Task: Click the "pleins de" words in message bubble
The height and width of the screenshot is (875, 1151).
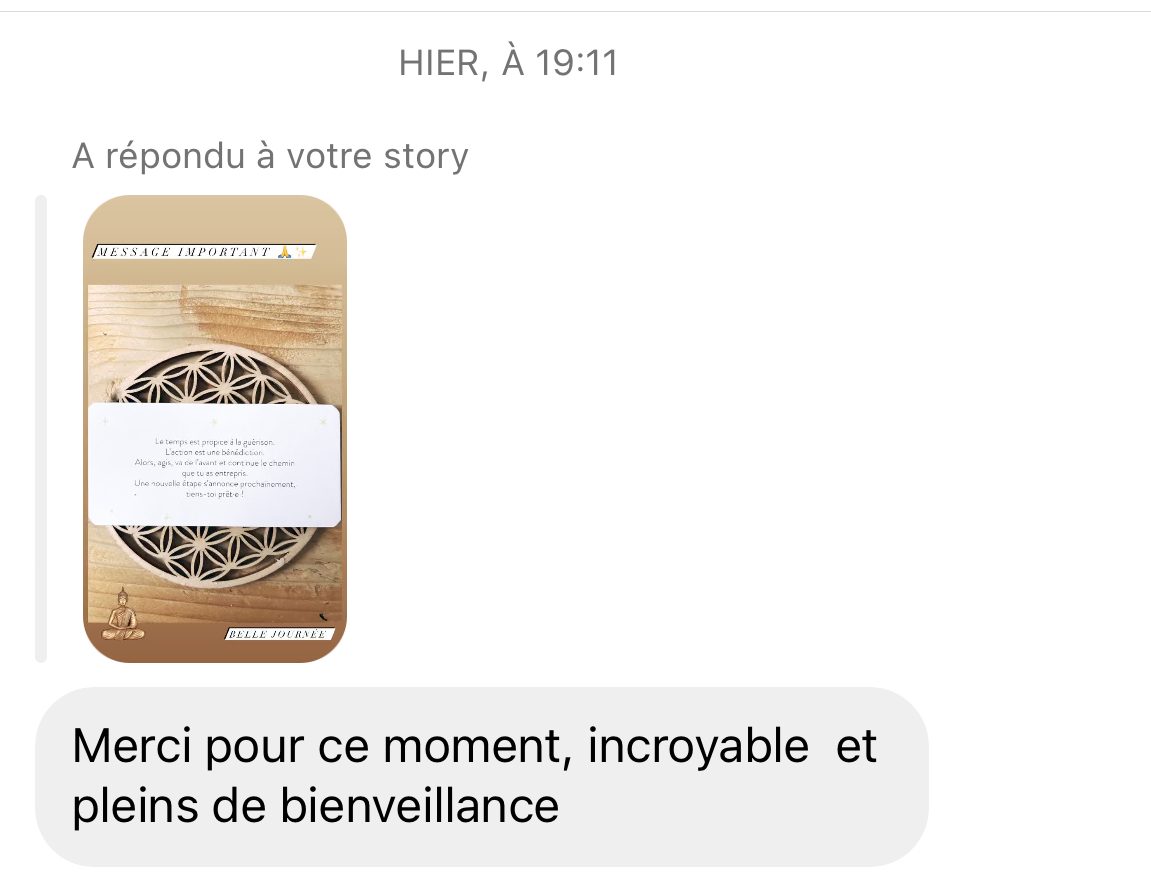Action: (x=169, y=807)
